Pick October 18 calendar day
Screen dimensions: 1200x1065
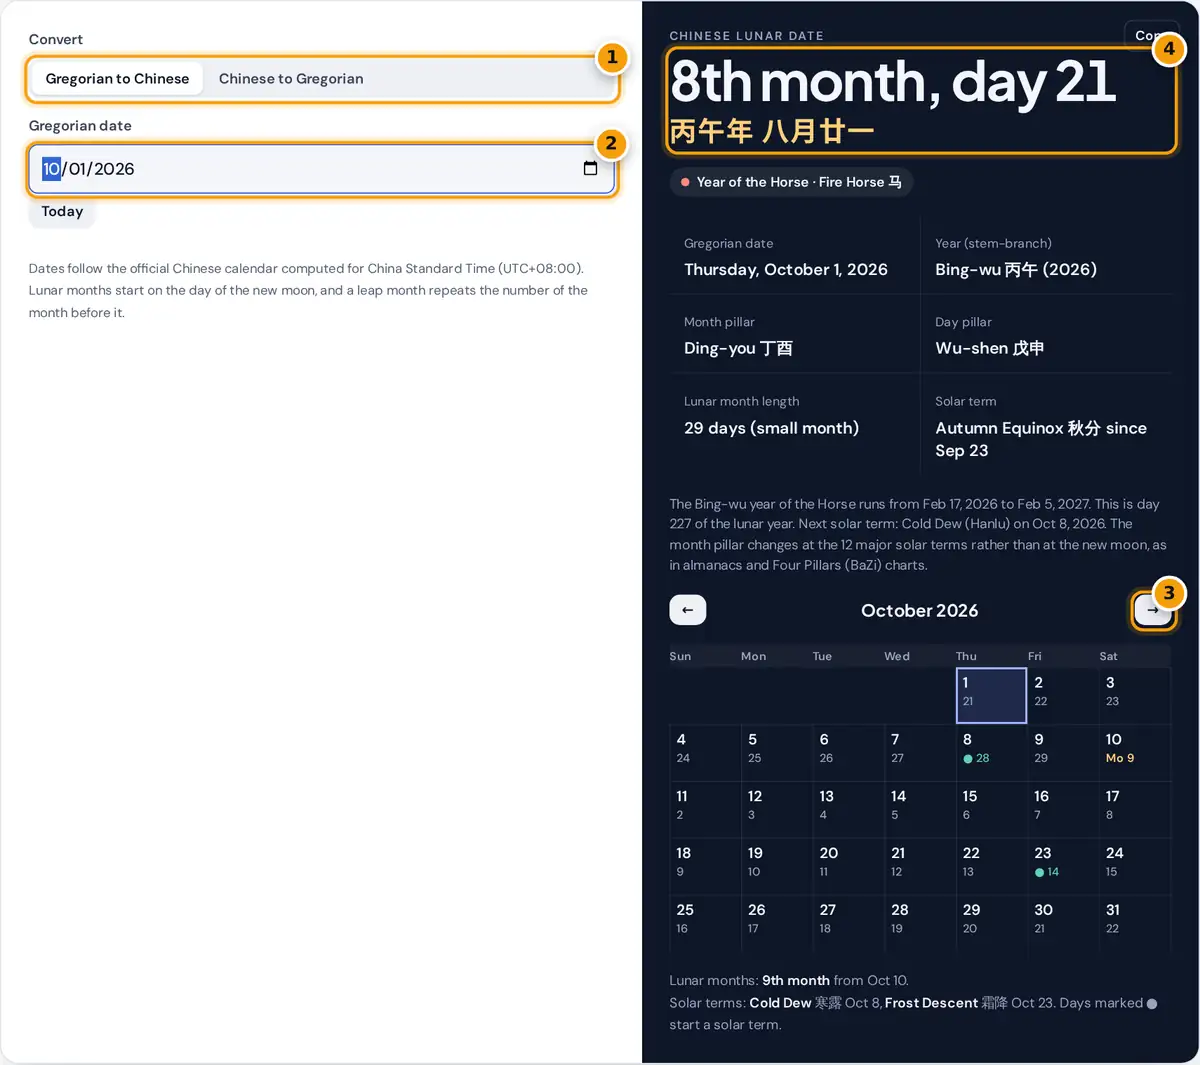(x=705, y=866)
